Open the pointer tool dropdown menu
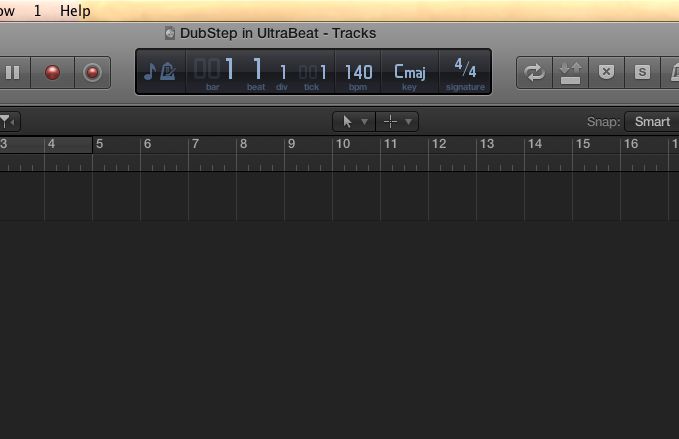 tap(354, 122)
